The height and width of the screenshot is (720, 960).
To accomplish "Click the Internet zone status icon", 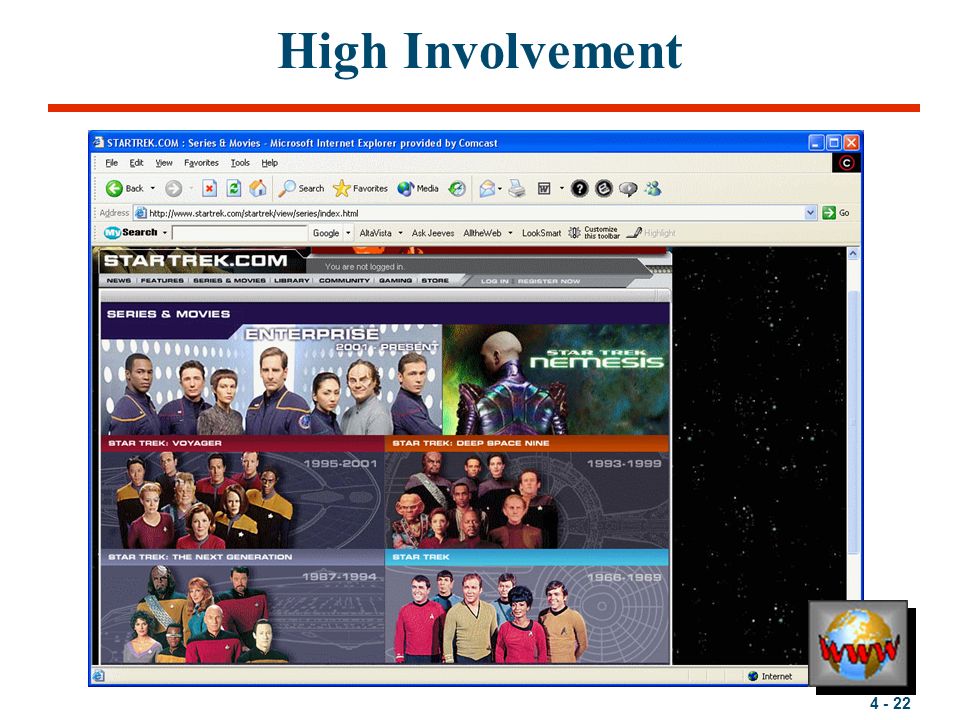I will tap(754, 676).
